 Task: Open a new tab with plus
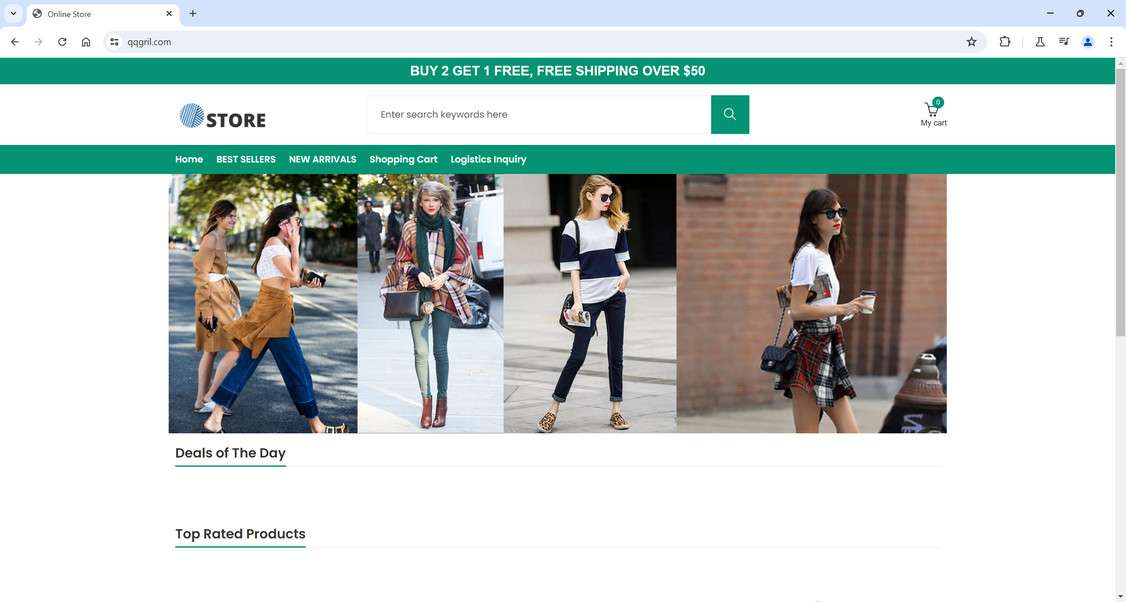192,14
